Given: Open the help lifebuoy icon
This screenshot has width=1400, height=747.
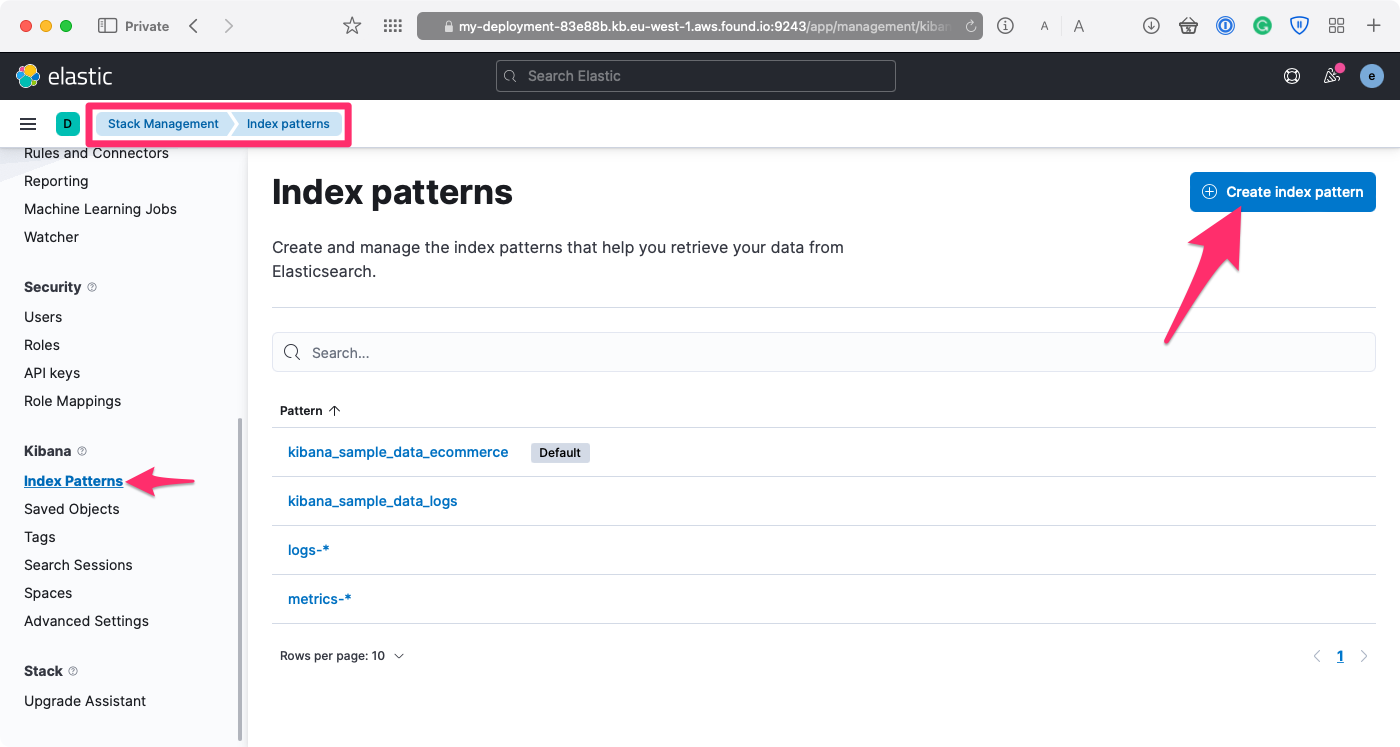Looking at the screenshot, I should [x=1292, y=76].
